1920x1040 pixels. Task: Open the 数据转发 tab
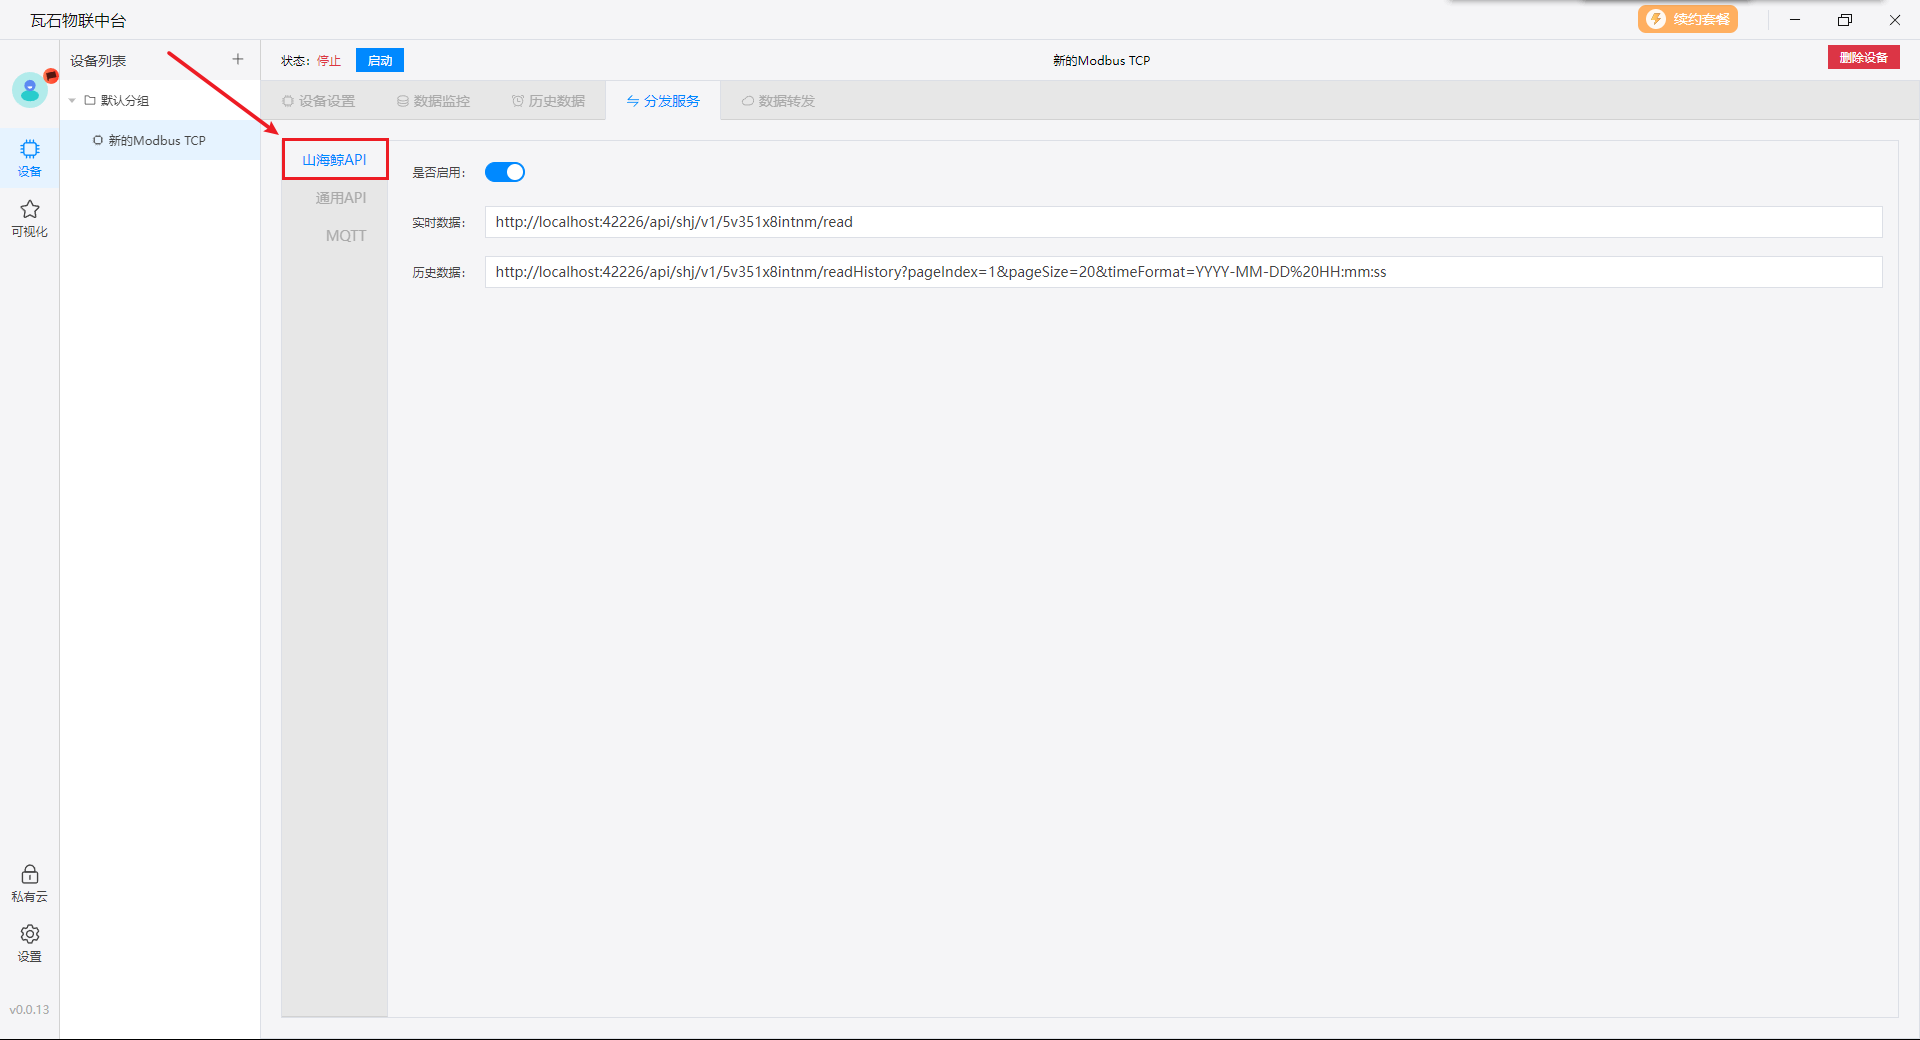pyautogui.click(x=778, y=101)
